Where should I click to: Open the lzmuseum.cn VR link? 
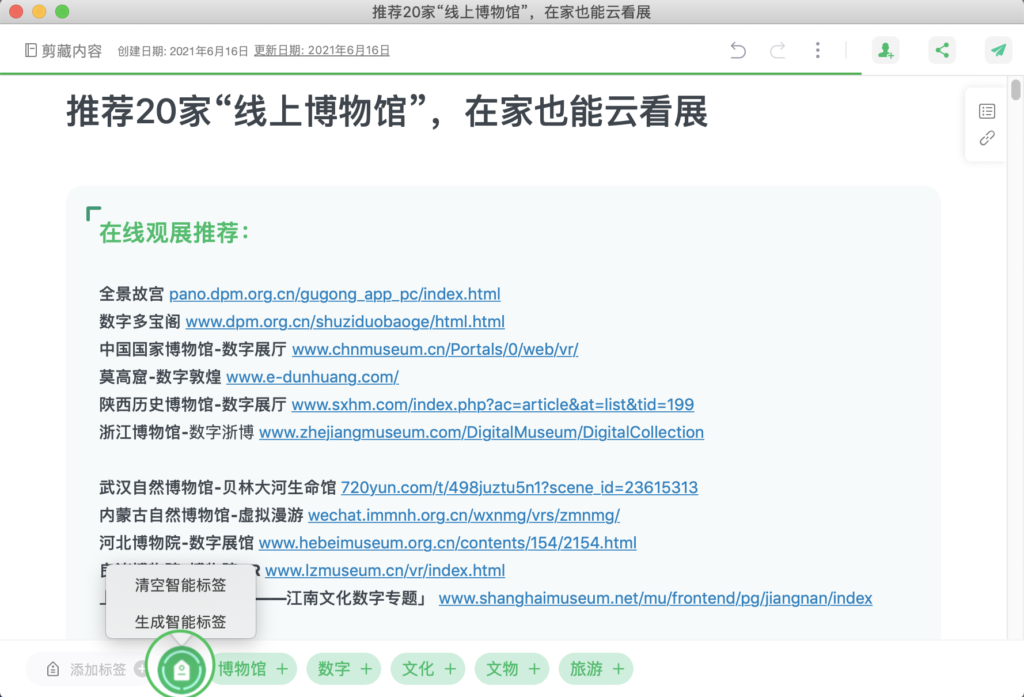[x=385, y=570]
